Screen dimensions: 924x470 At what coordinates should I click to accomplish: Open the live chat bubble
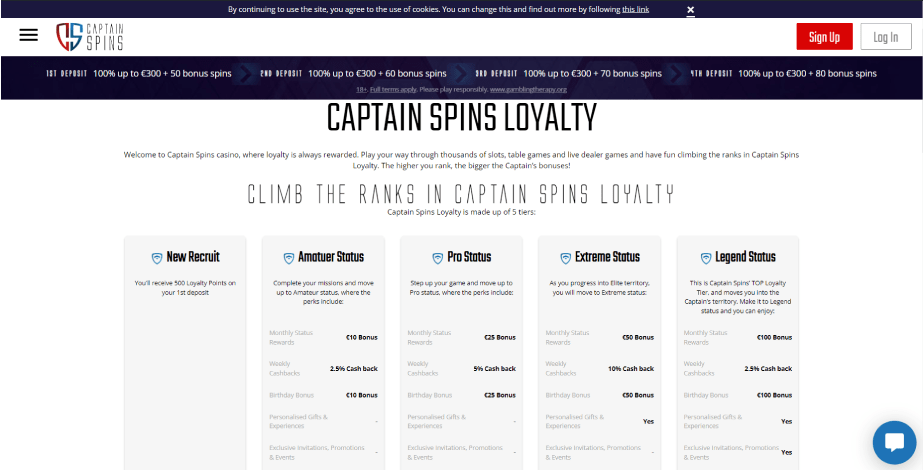(894, 442)
